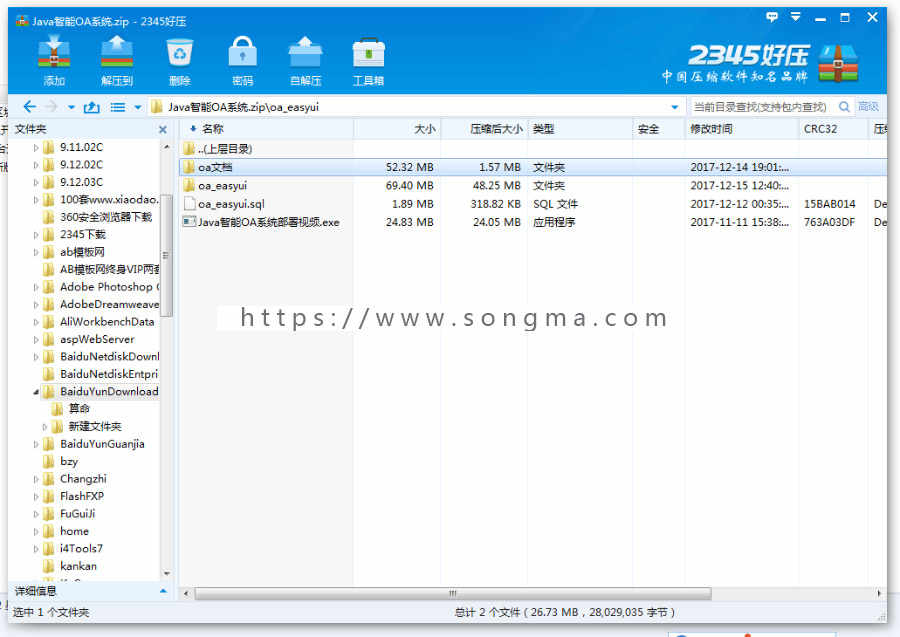900x637 pixels.
Task: Expand the 9.12.03C tree folder
Action: pyautogui.click(x=36, y=182)
